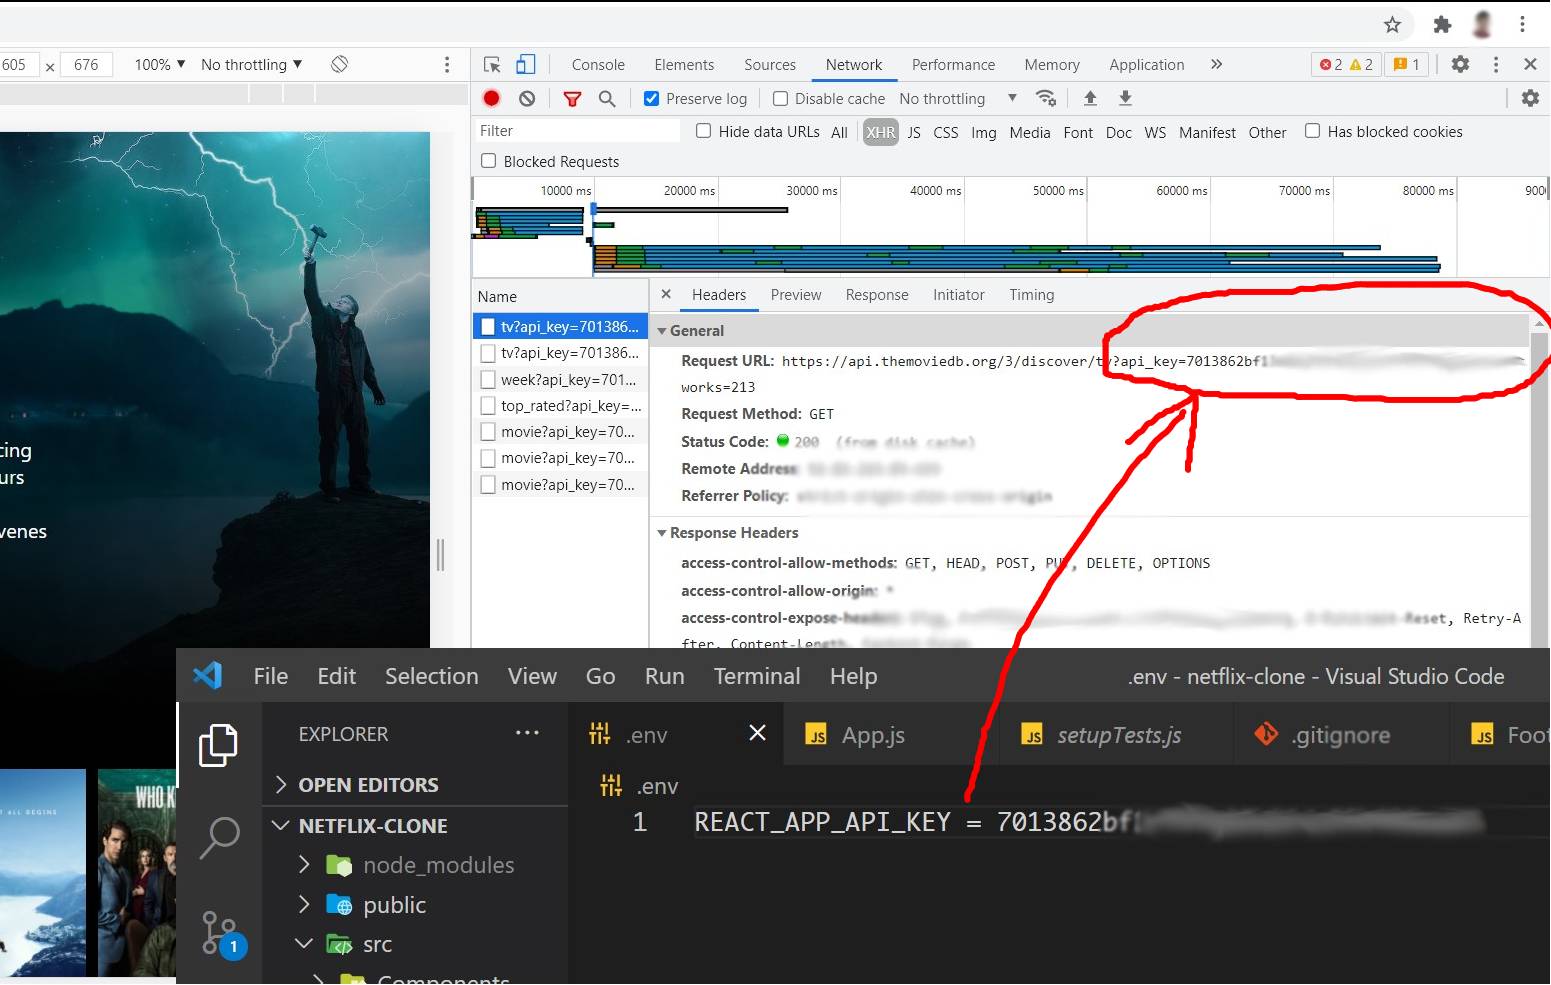This screenshot has height=985, width=1551.
Task: Show more DevTools tabs chevron
Action: [1216, 64]
